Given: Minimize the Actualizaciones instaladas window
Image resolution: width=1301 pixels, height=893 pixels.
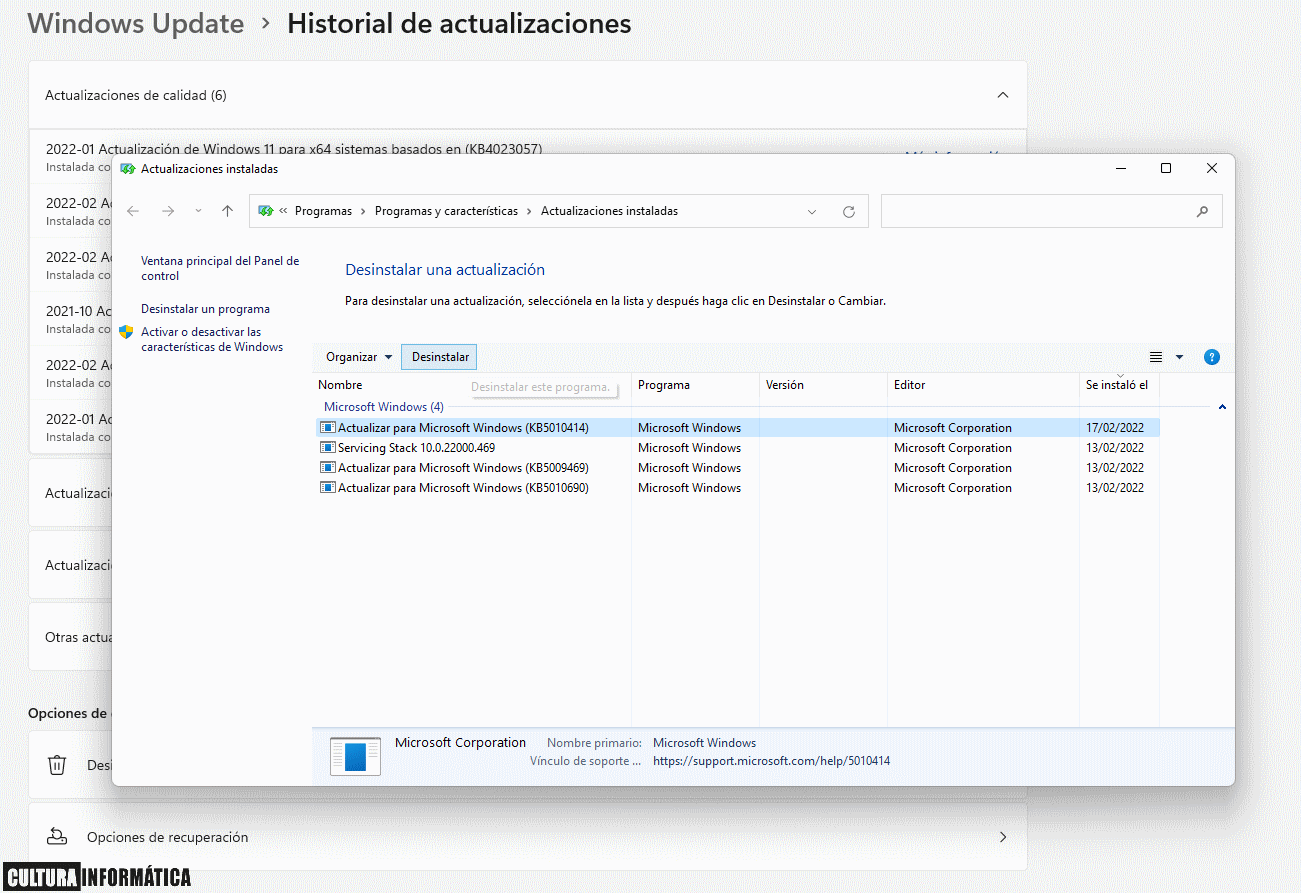Looking at the screenshot, I should (1120, 169).
